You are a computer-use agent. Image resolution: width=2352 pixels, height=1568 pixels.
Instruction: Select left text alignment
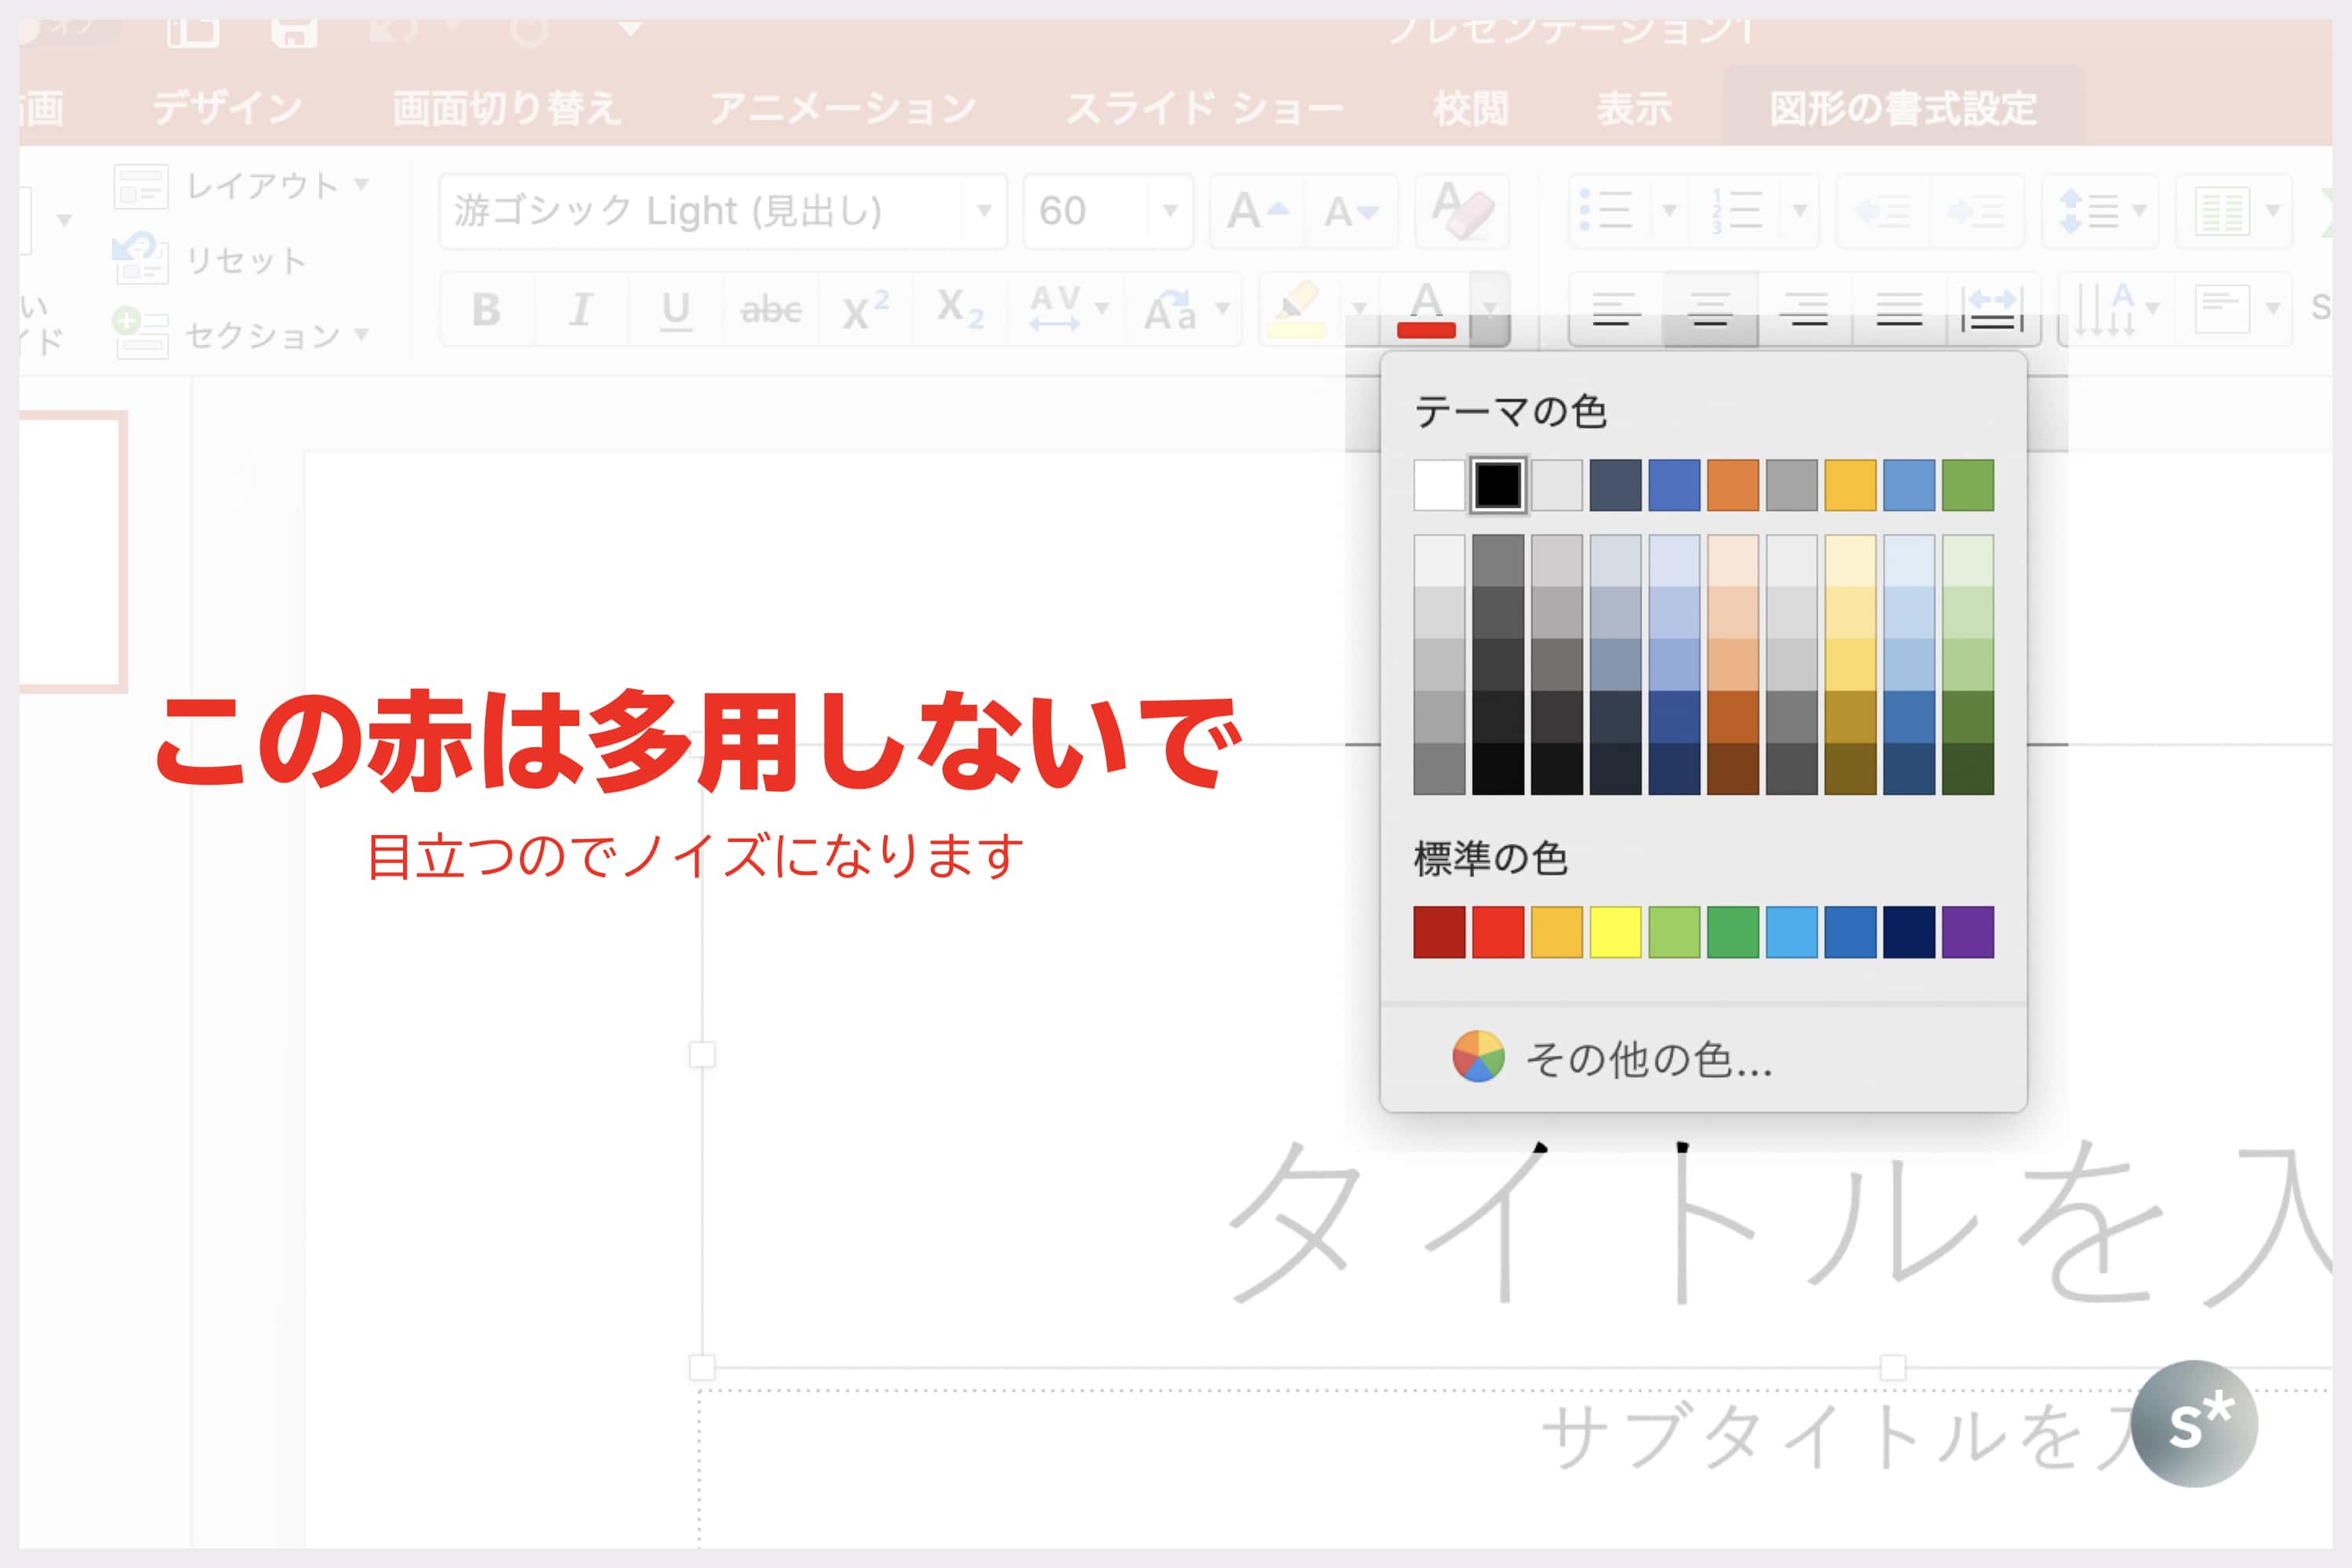click(x=1616, y=310)
